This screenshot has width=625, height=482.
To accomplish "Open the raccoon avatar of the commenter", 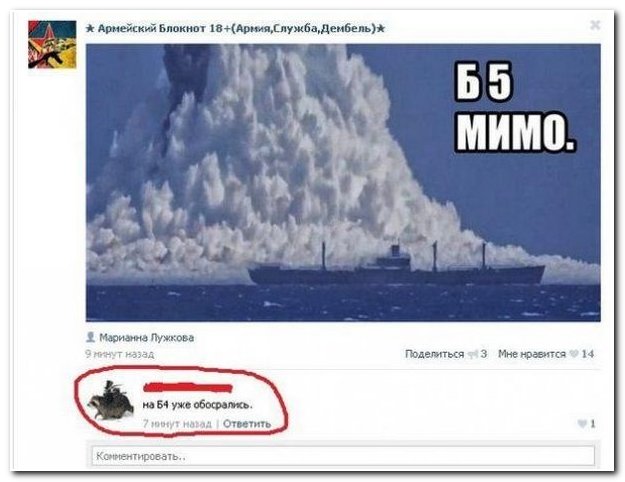I will (111, 401).
